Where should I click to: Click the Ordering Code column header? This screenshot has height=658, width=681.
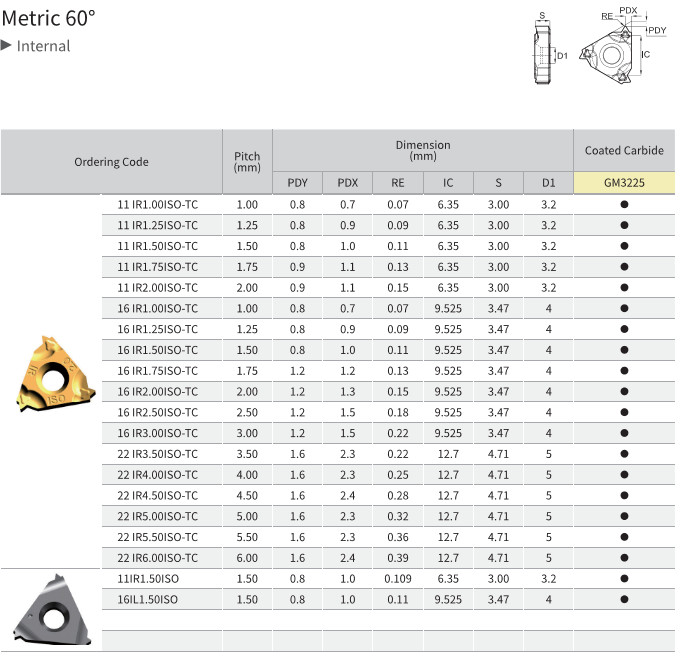tap(111, 162)
